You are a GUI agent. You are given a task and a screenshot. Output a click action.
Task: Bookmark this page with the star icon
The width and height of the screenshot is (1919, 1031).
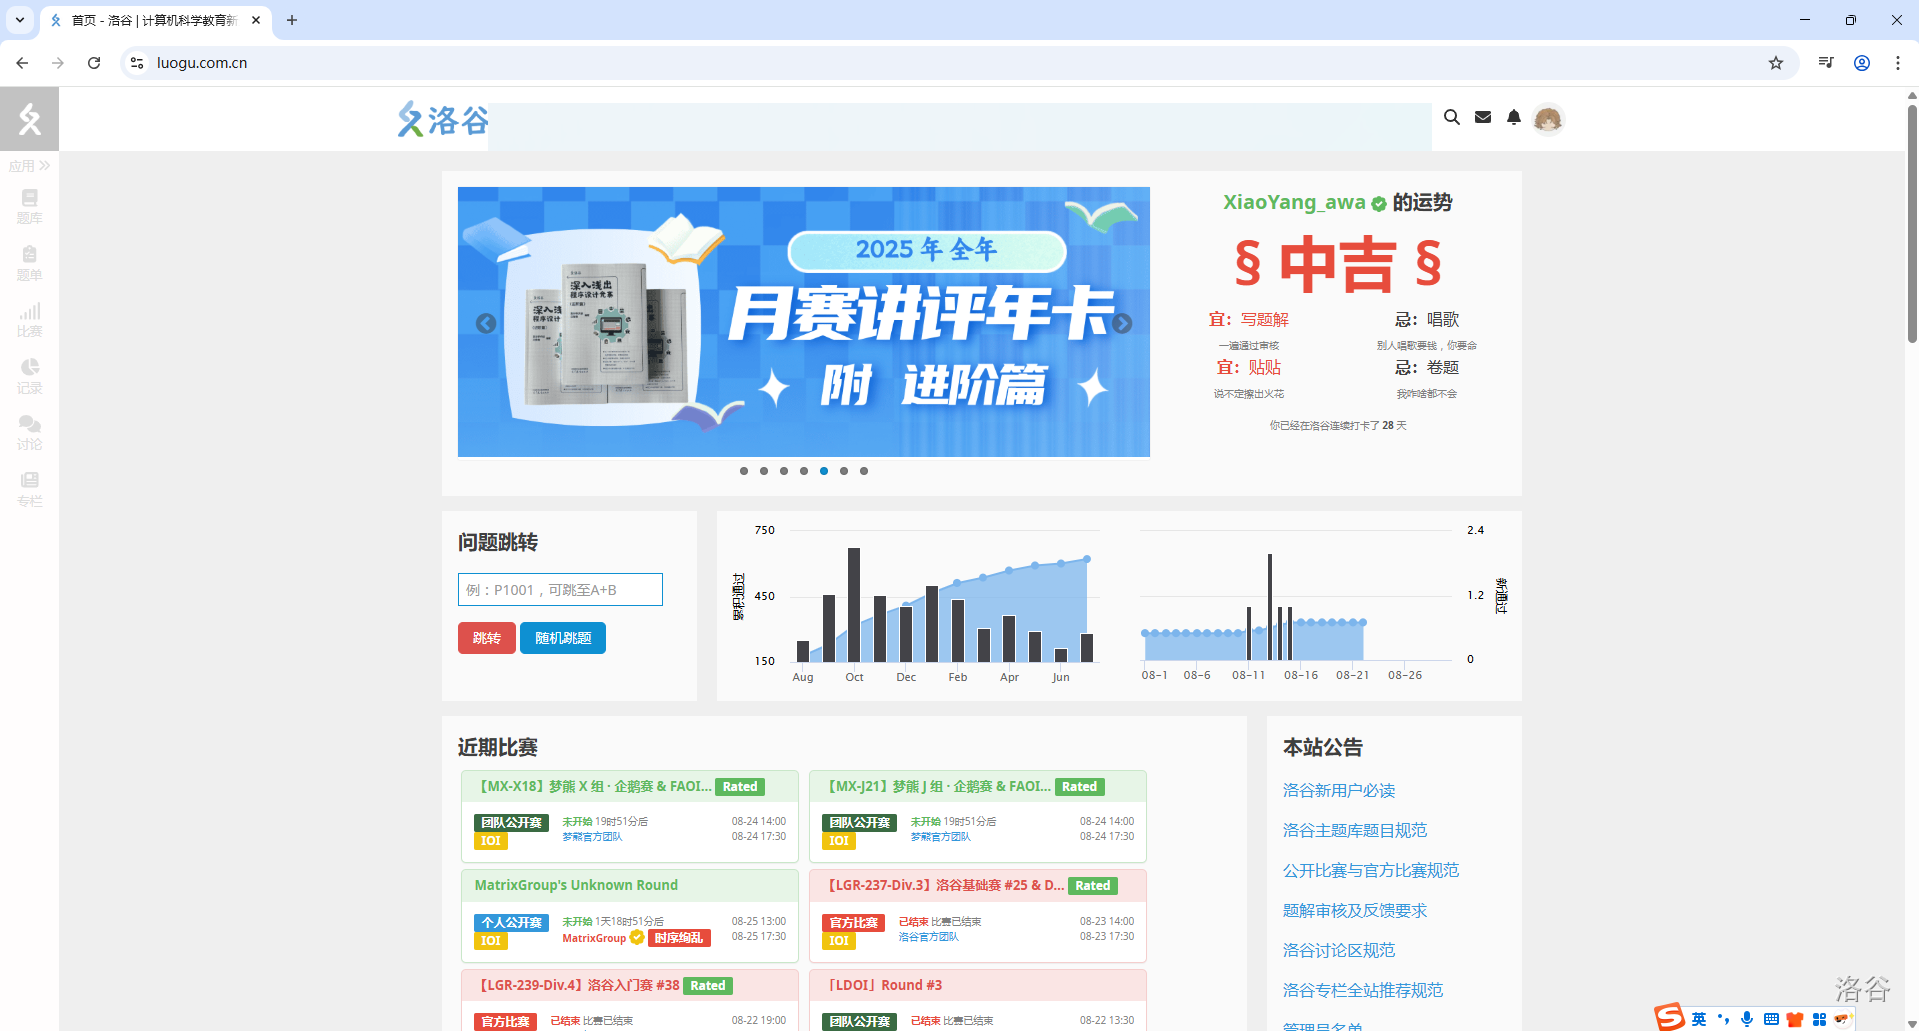pyautogui.click(x=1776, y=63)
